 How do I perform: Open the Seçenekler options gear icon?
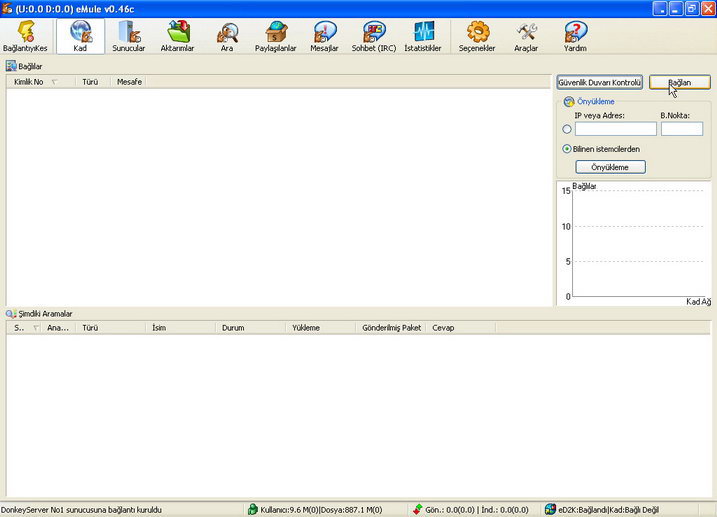[477, 36]
